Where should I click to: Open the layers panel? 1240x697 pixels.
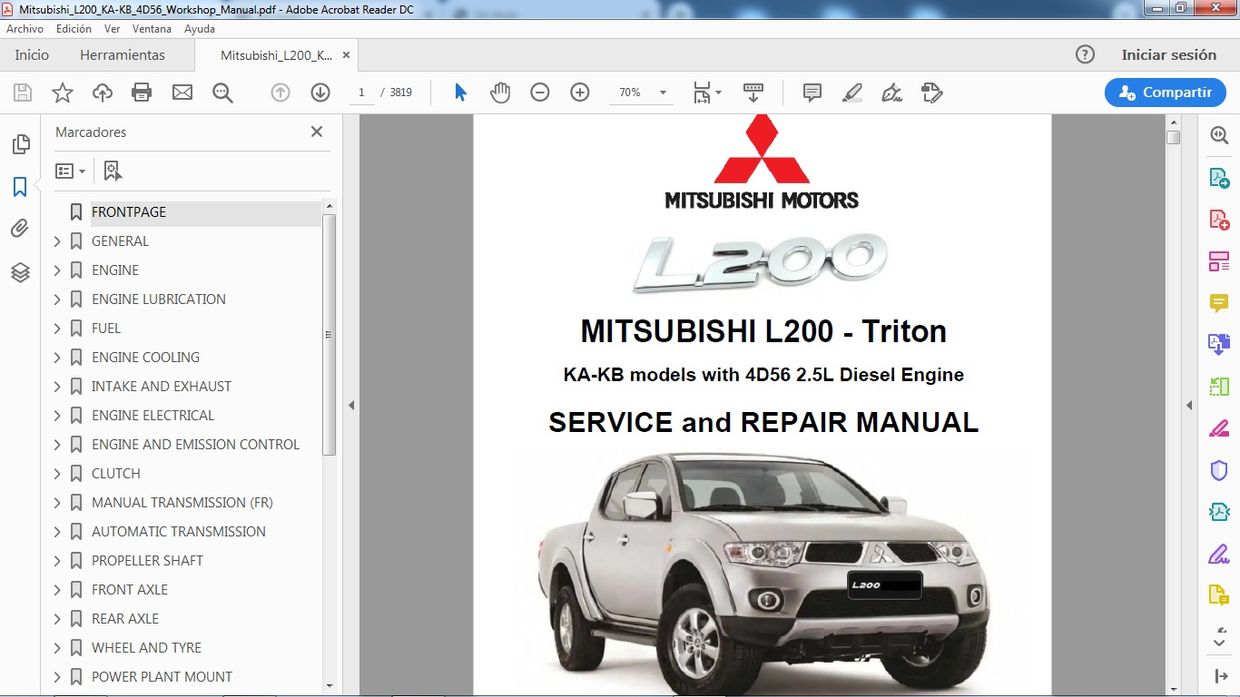point(20,272)
